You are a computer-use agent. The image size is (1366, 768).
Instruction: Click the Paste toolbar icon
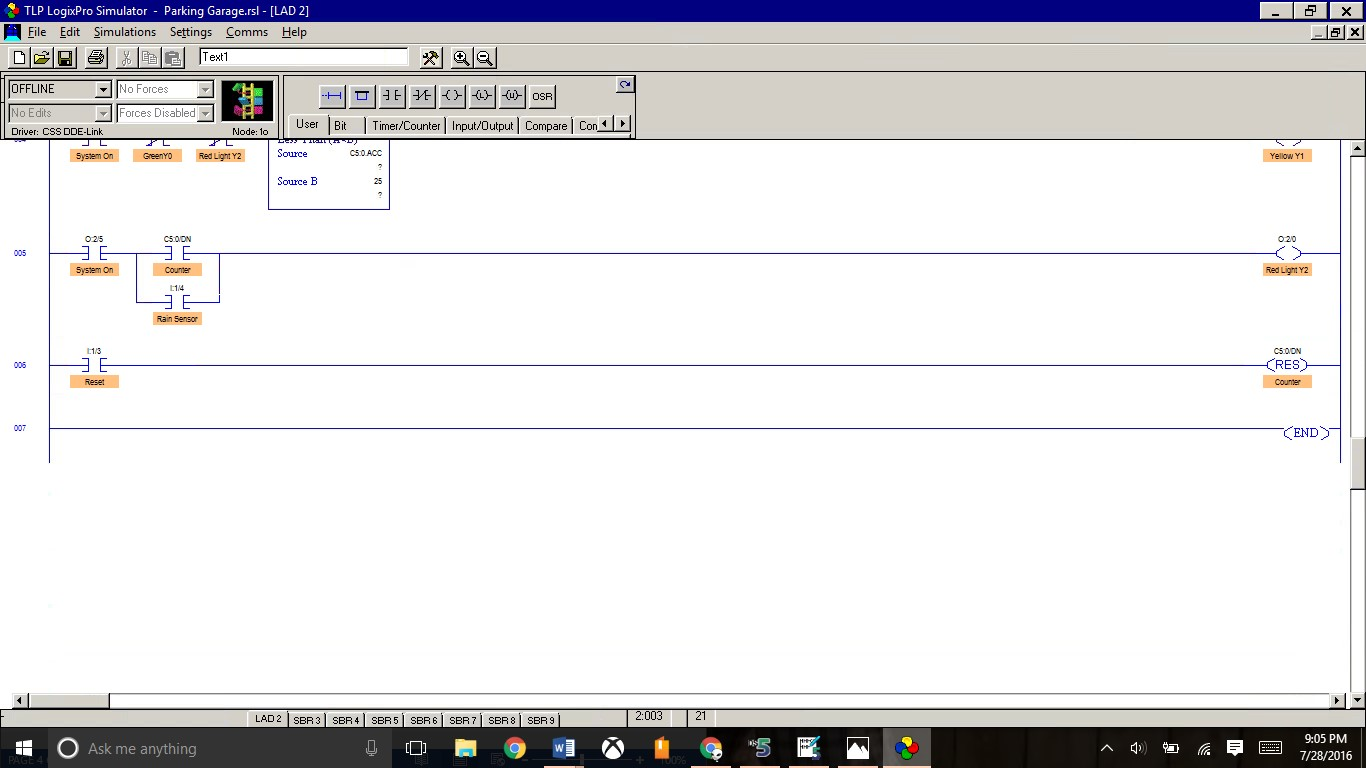click(172, 58)
